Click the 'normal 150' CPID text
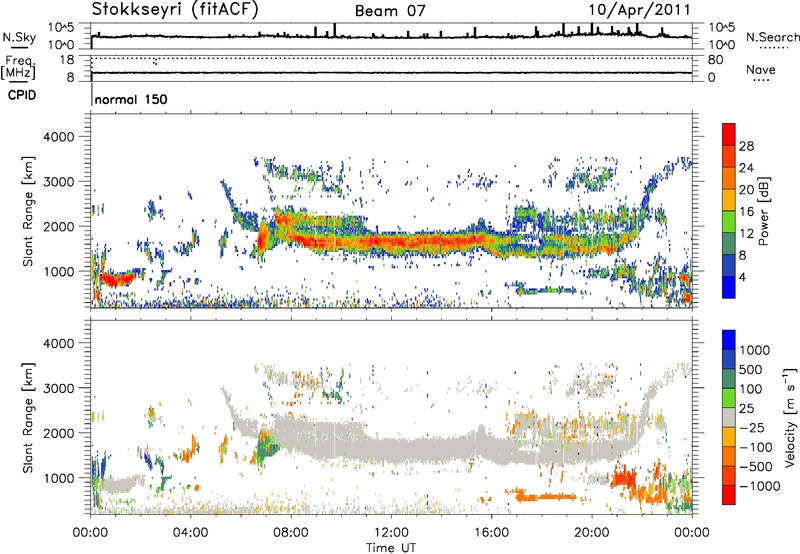Screen dimensions: 800x554 pyautogui.click(x=131, y=99)
